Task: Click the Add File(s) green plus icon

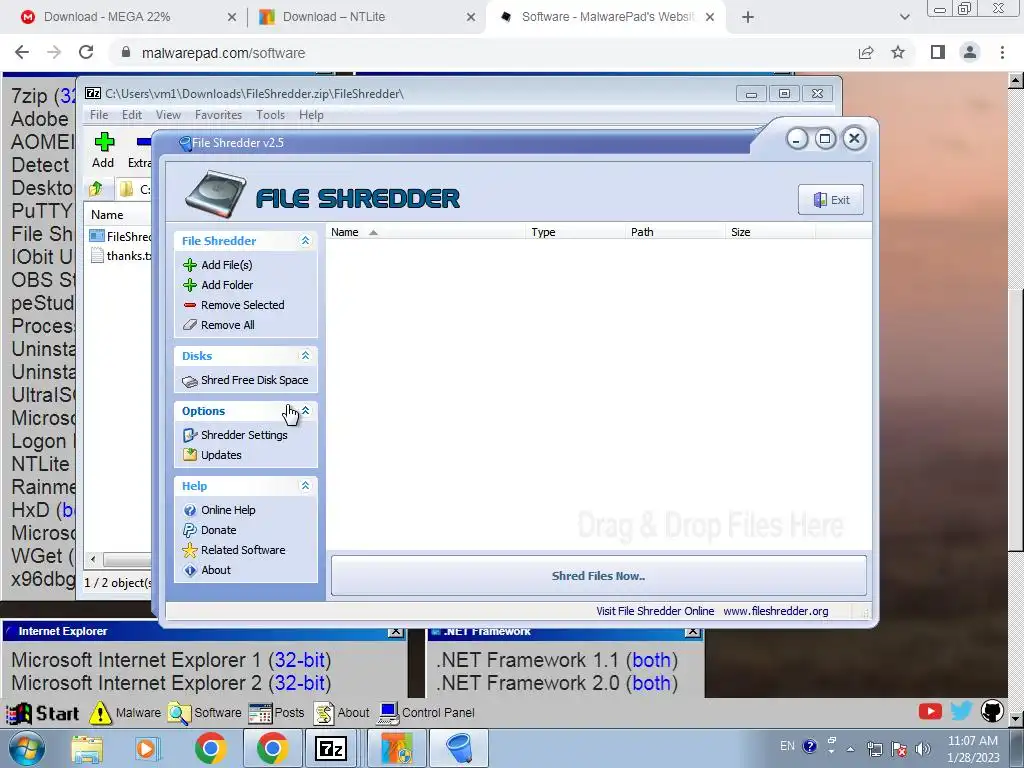Action: 190,265
